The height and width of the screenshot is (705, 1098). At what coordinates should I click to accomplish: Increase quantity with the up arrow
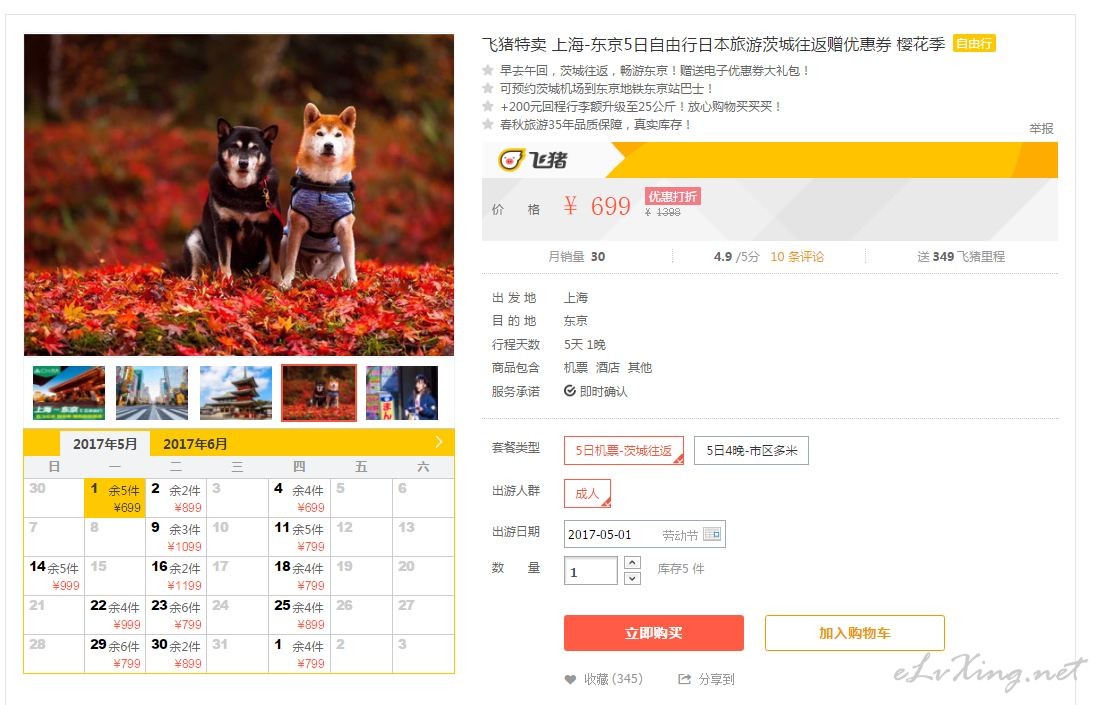pos(632,562)
